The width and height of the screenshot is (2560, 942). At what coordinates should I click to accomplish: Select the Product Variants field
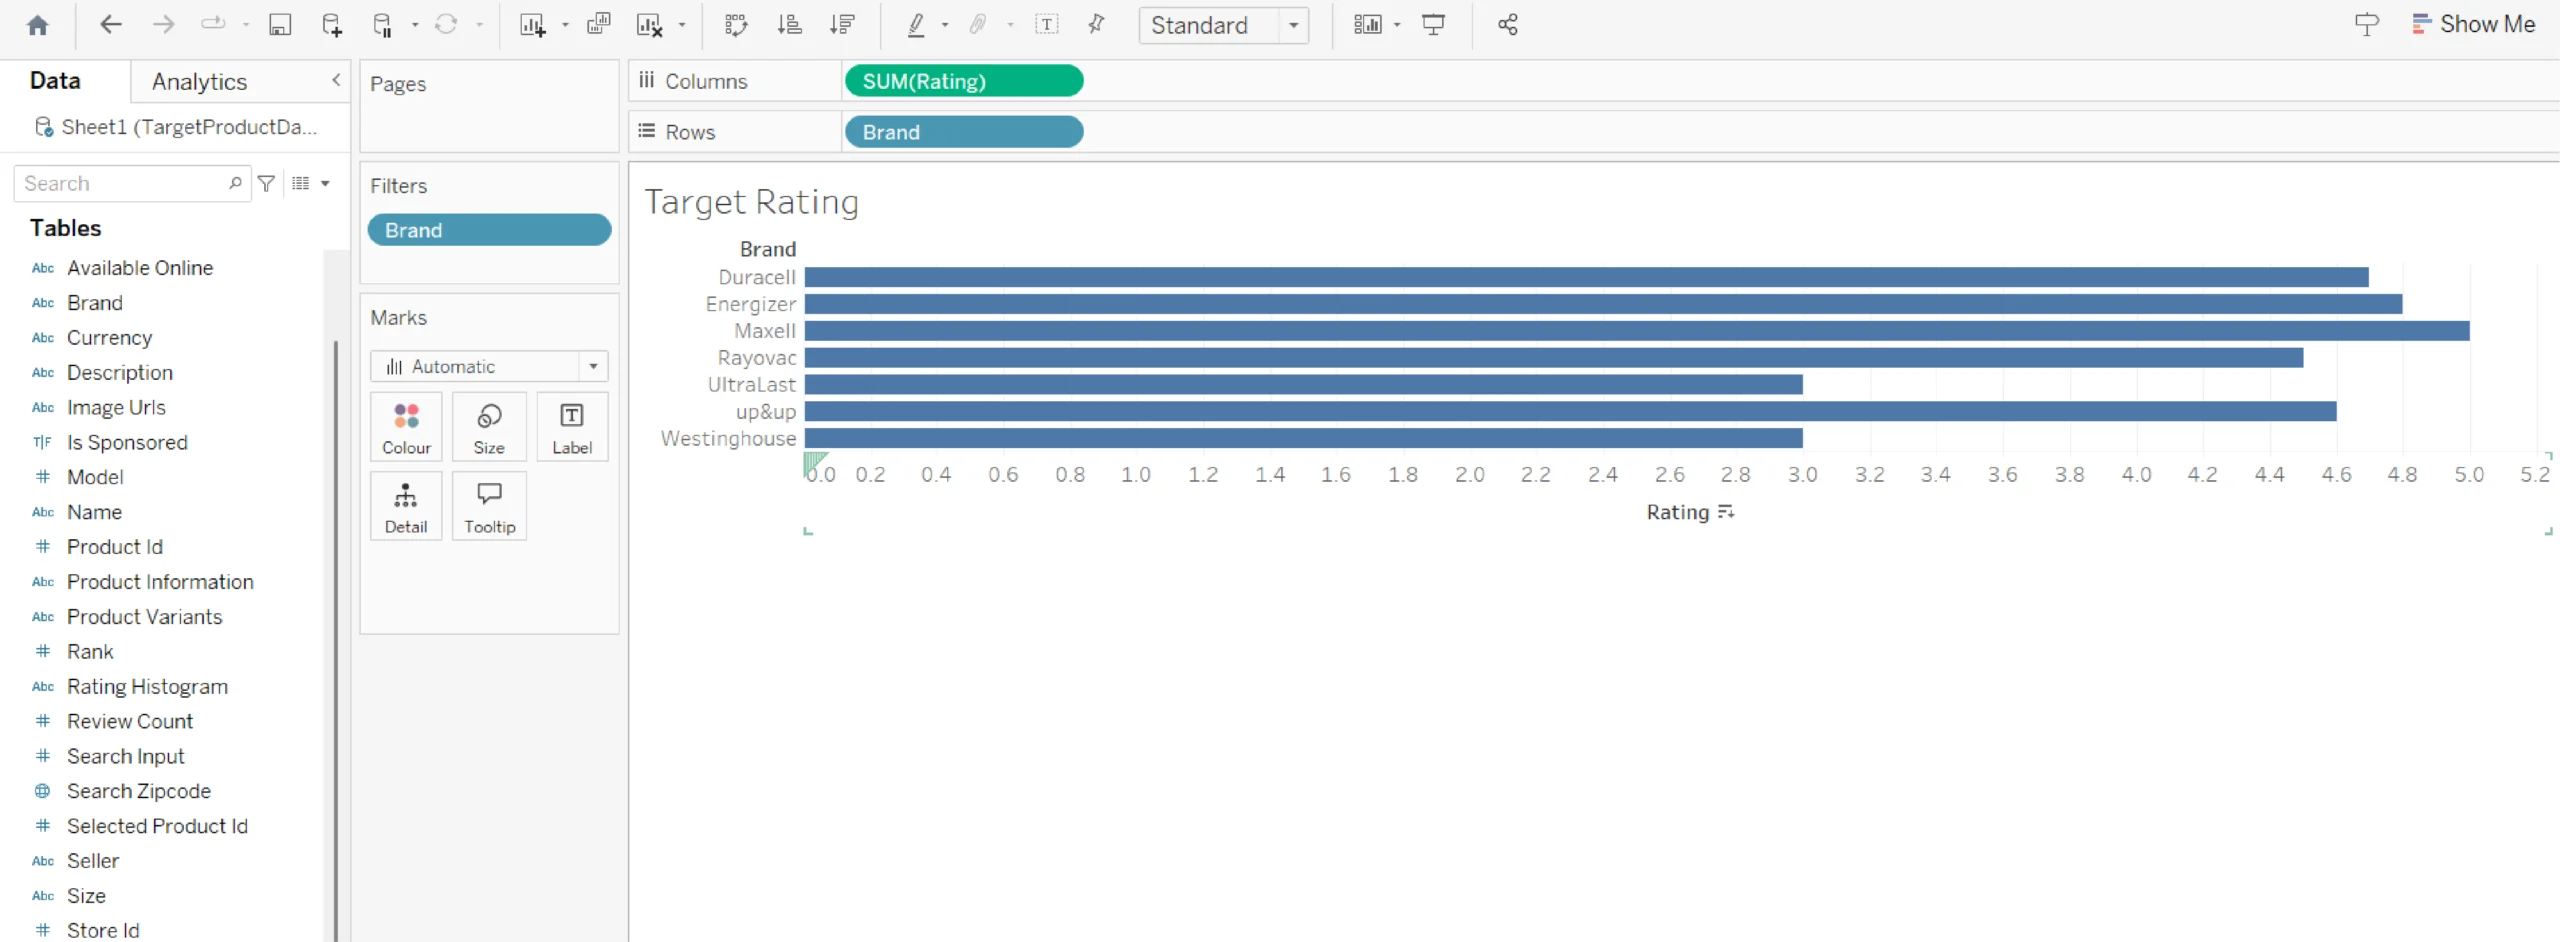coord(144,617)
